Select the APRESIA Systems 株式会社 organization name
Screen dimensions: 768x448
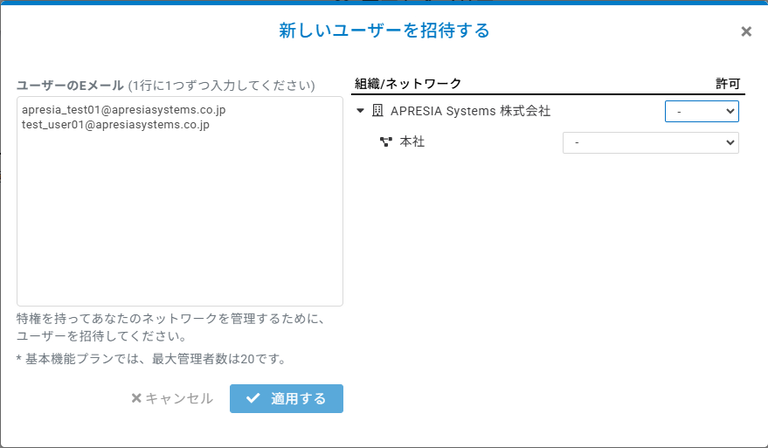click(x=470, y=111)
